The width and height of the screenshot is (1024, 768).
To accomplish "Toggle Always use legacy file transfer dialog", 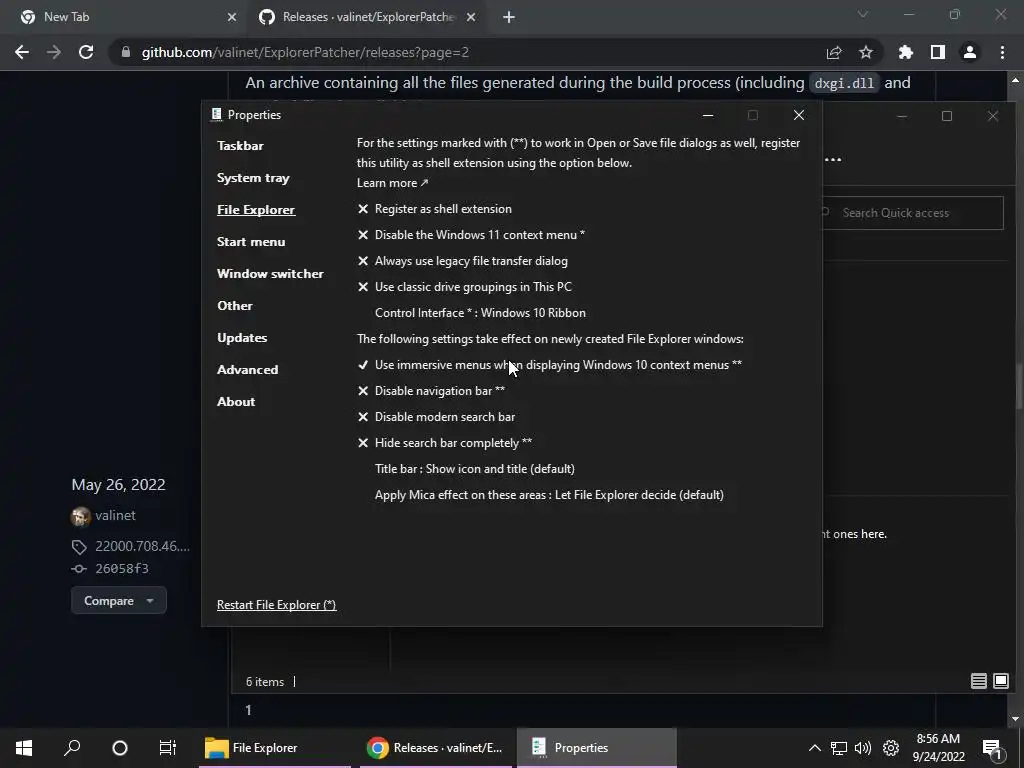I will (462, 261).
